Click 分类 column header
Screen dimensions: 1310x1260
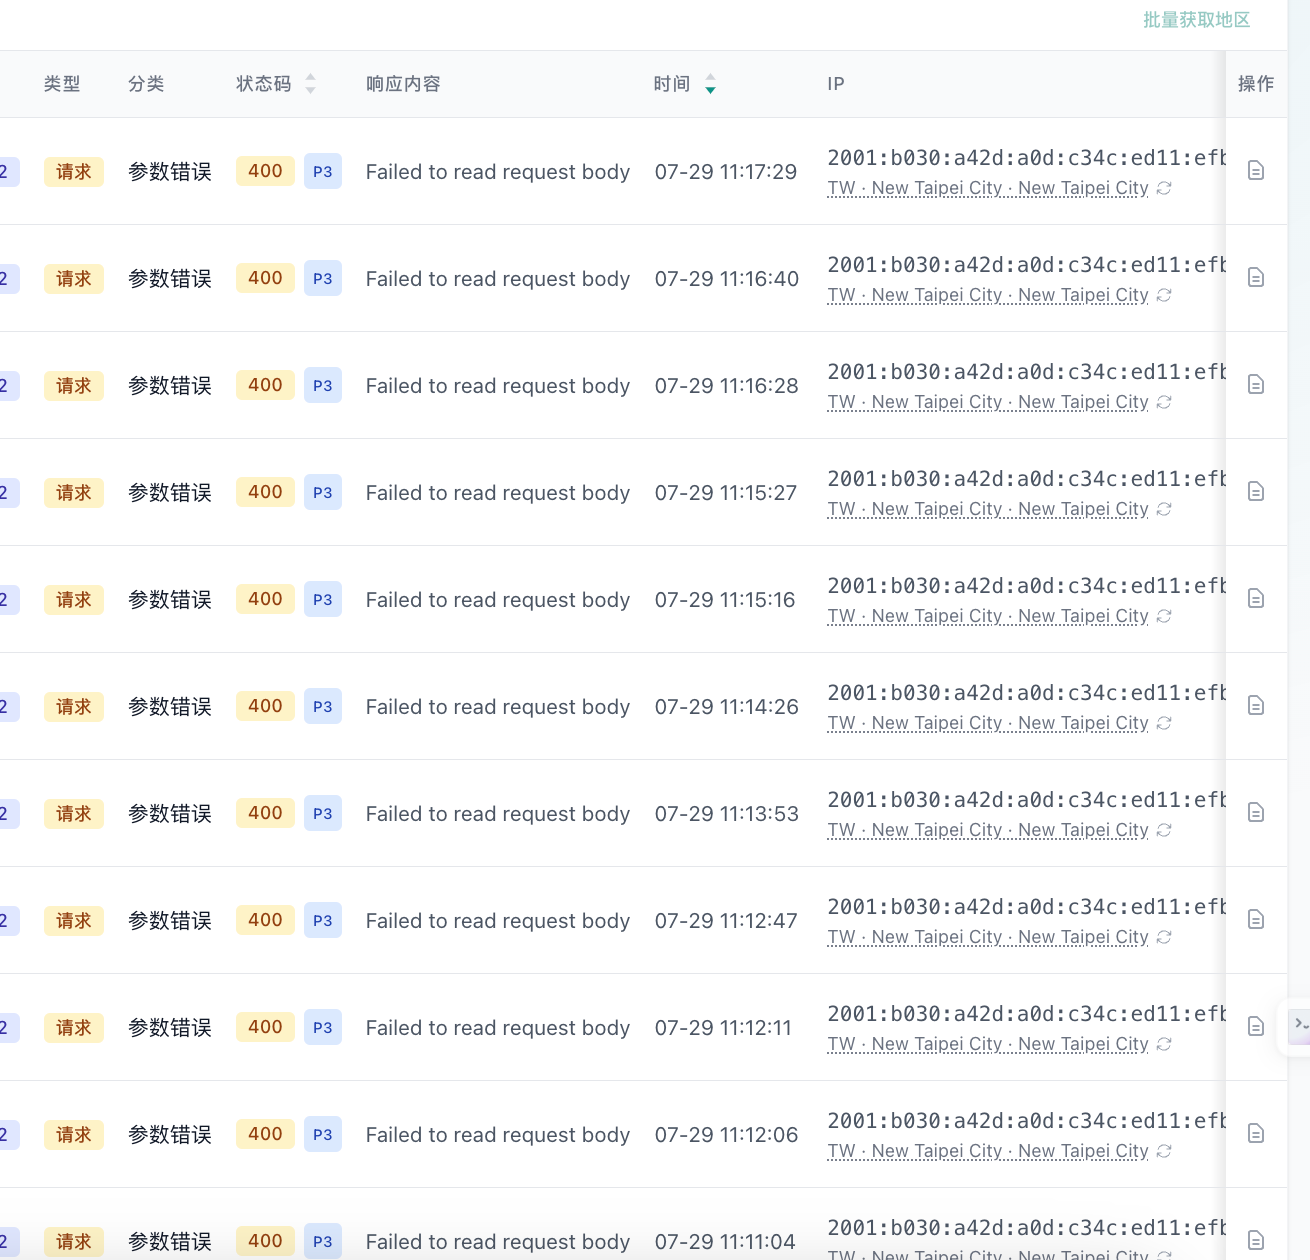pos(146,84)
